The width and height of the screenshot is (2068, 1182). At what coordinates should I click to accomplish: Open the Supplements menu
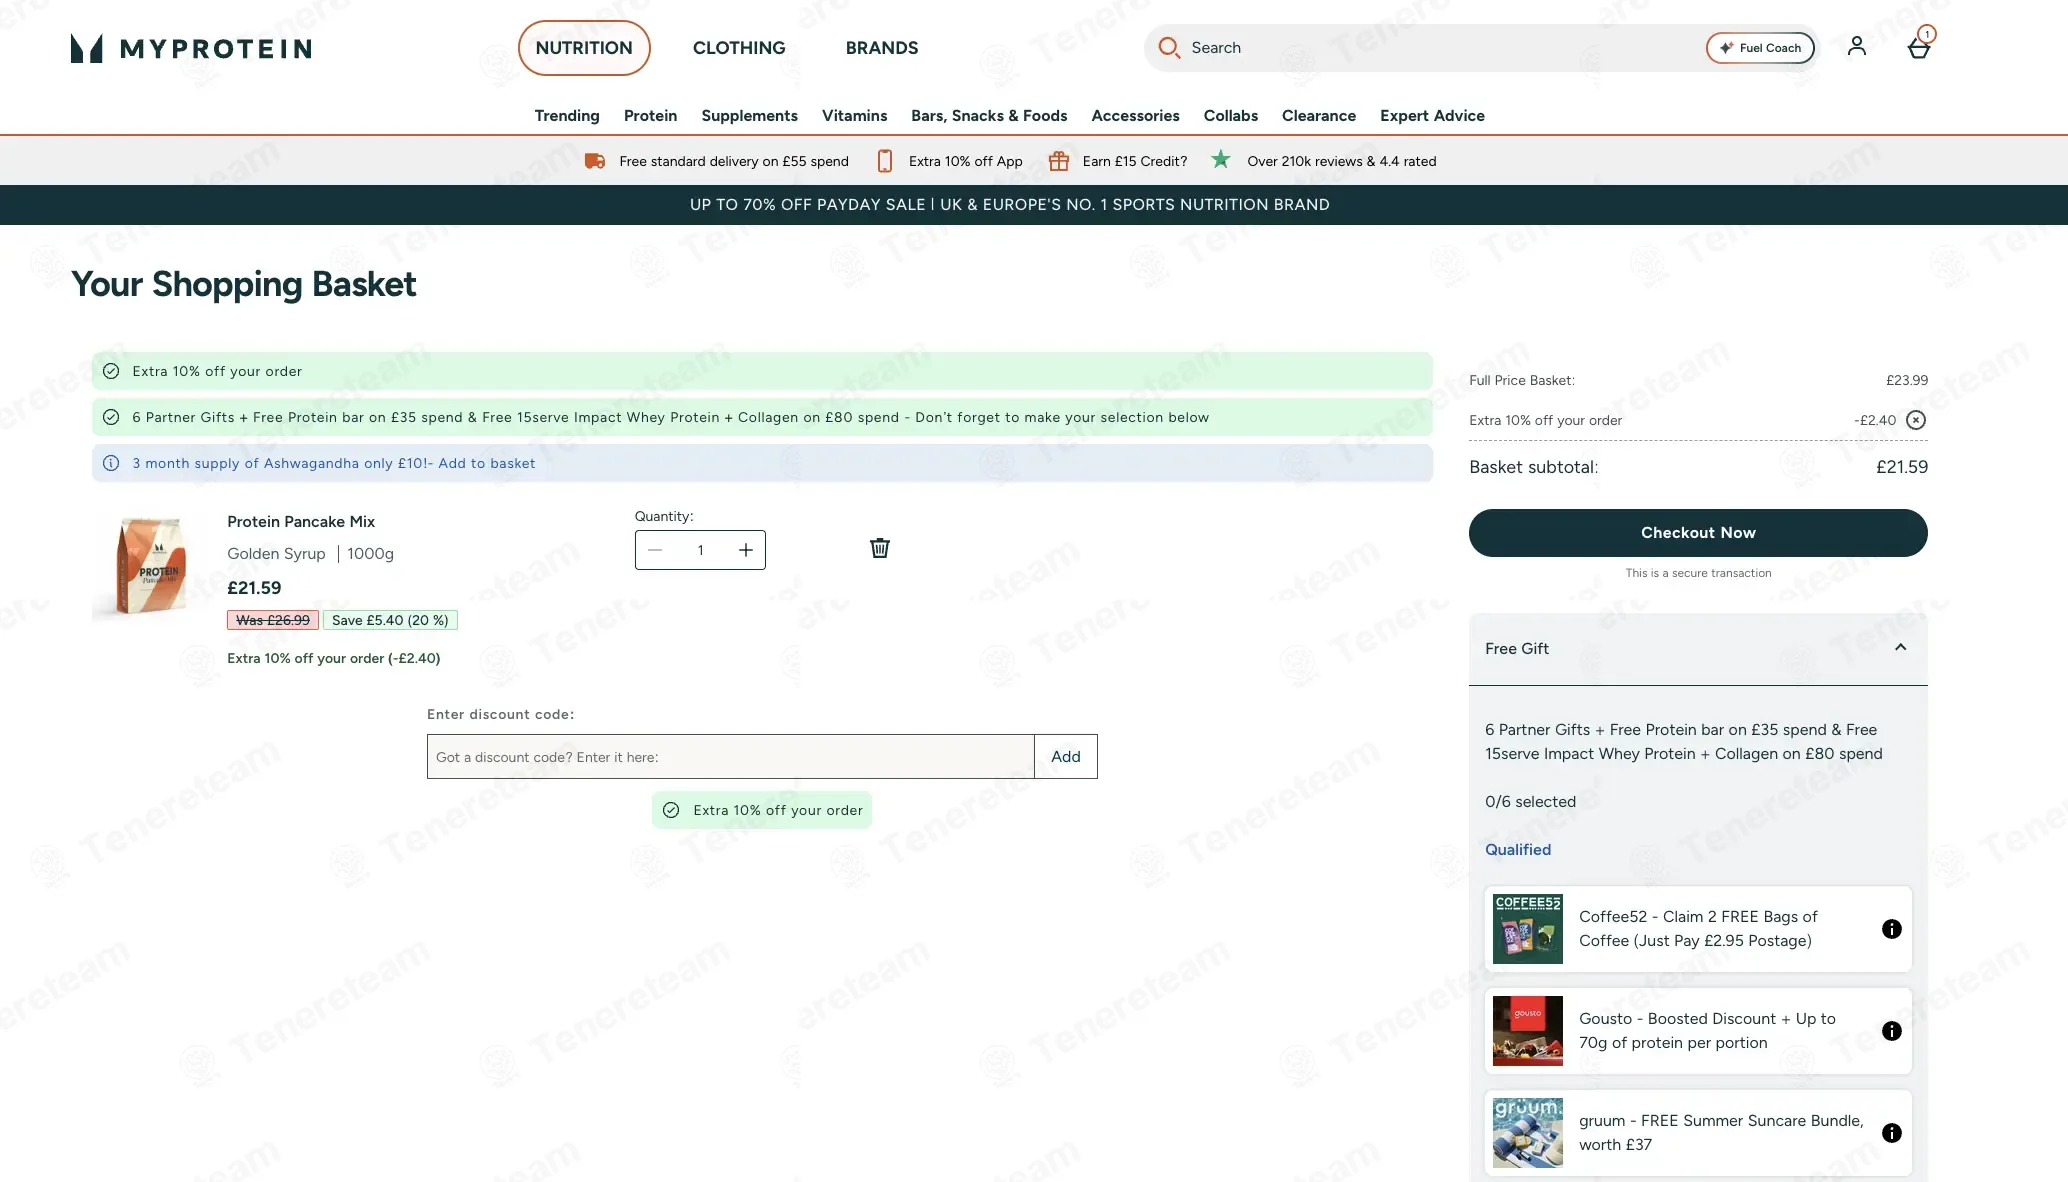749,116
